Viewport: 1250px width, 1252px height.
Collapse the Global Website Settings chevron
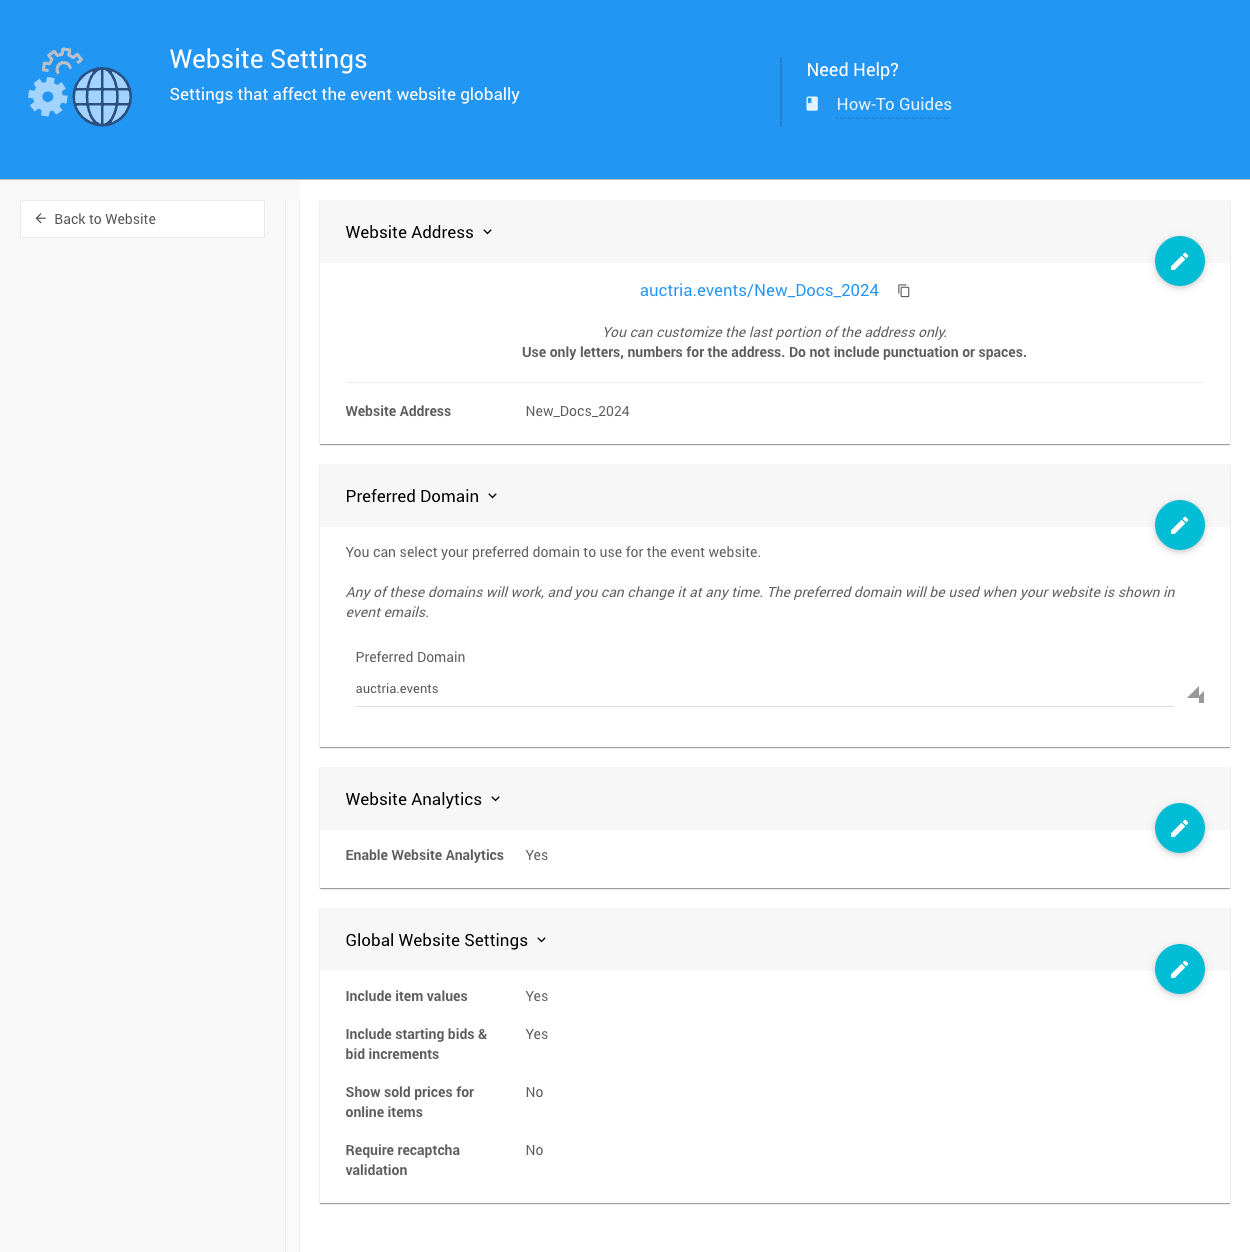(542, 940)
